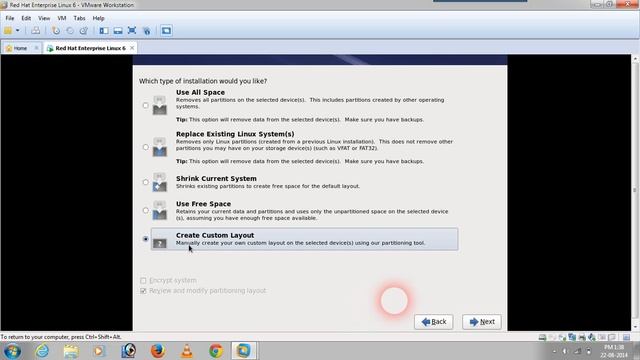Click the Create Custom Layout question-mark icon

coord(160,243)
